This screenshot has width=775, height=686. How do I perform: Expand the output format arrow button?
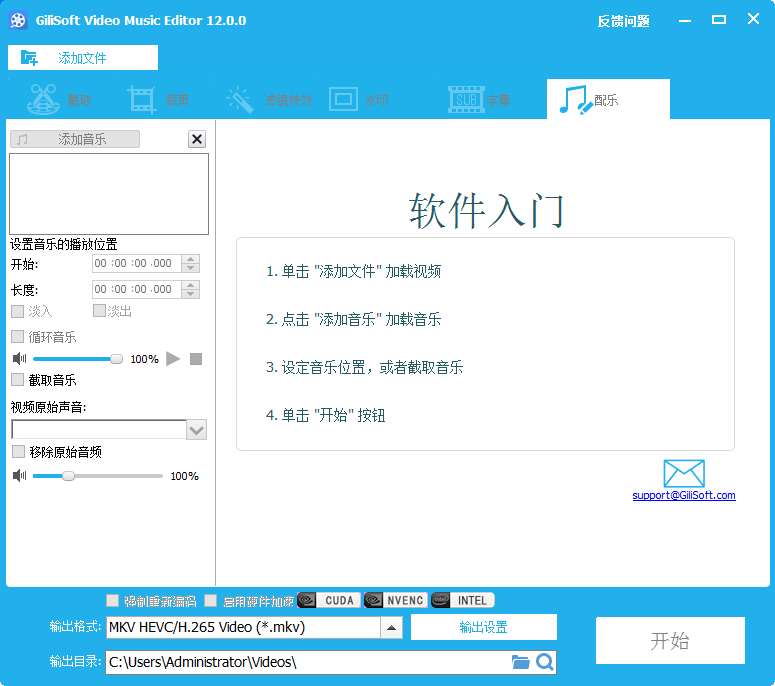tap(391, 628)
